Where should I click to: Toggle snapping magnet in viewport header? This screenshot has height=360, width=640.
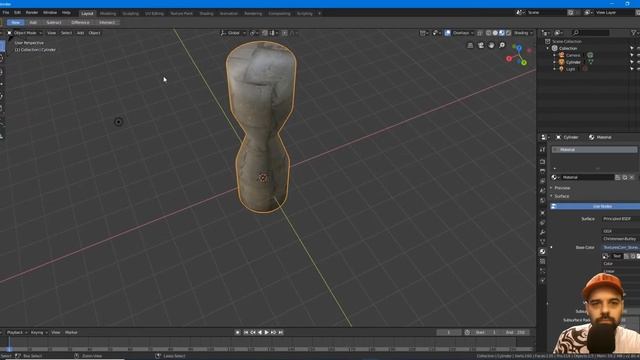(265, 33)
